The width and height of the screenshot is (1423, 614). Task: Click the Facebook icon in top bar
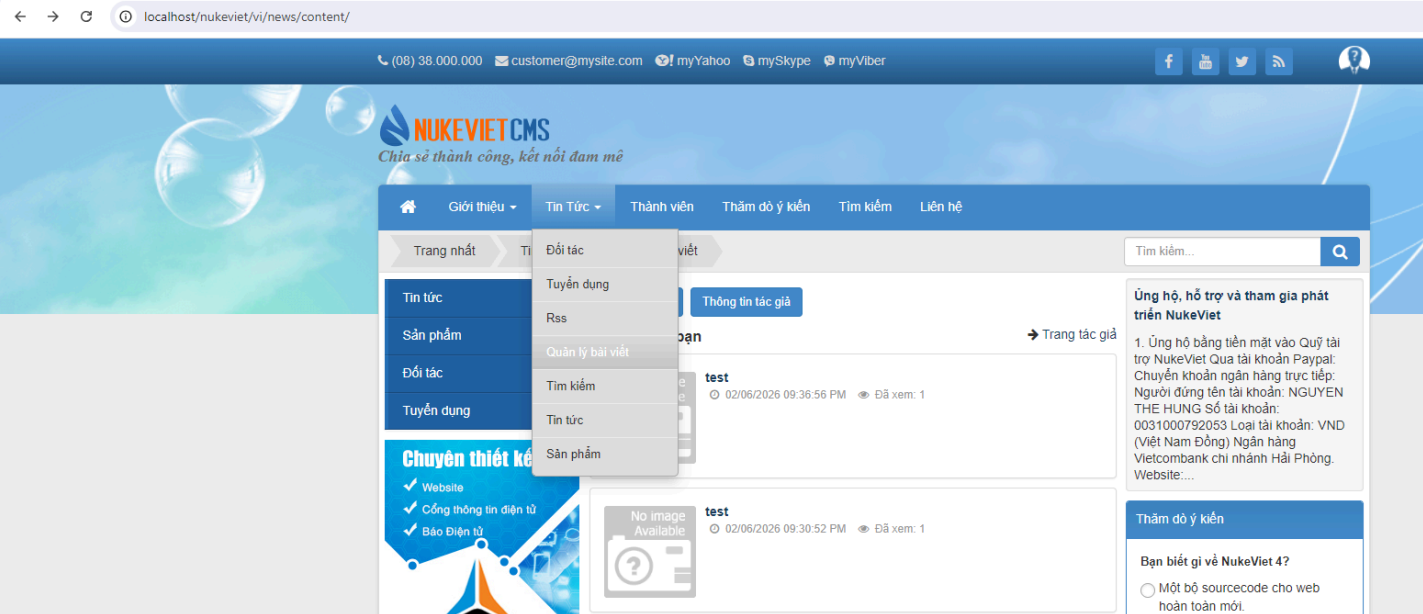click(x=1168, y=62)
